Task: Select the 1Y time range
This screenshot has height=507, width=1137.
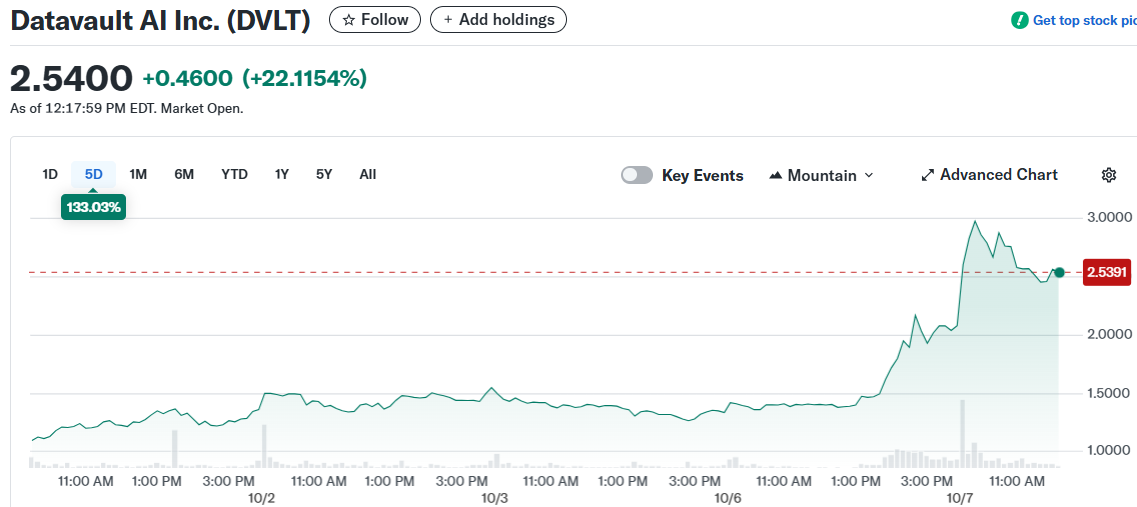Action: 282,174
